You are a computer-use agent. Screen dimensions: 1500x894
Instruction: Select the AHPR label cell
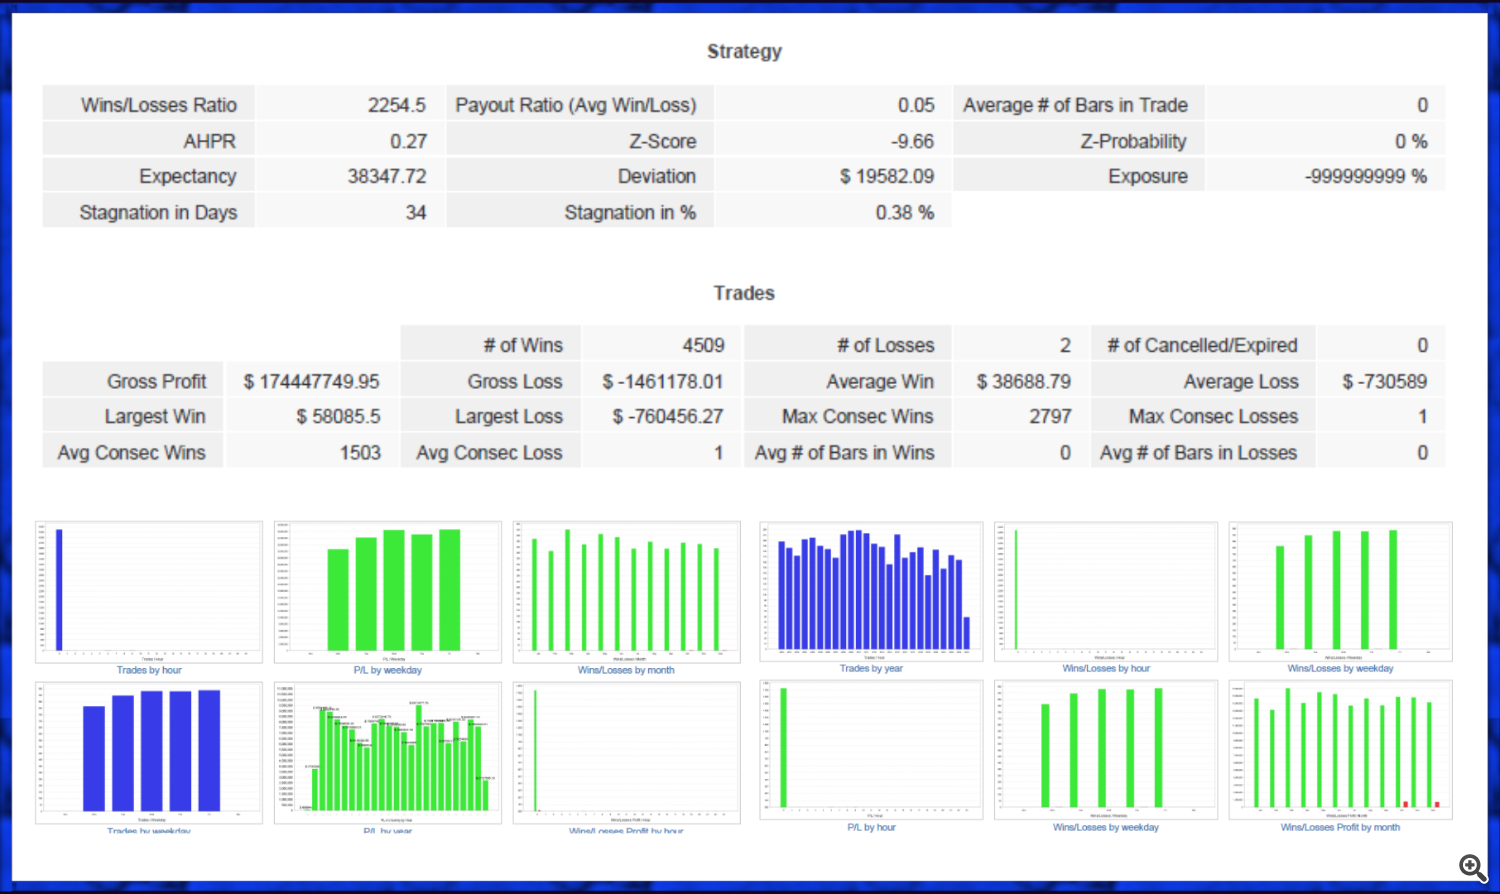point(148,141)
